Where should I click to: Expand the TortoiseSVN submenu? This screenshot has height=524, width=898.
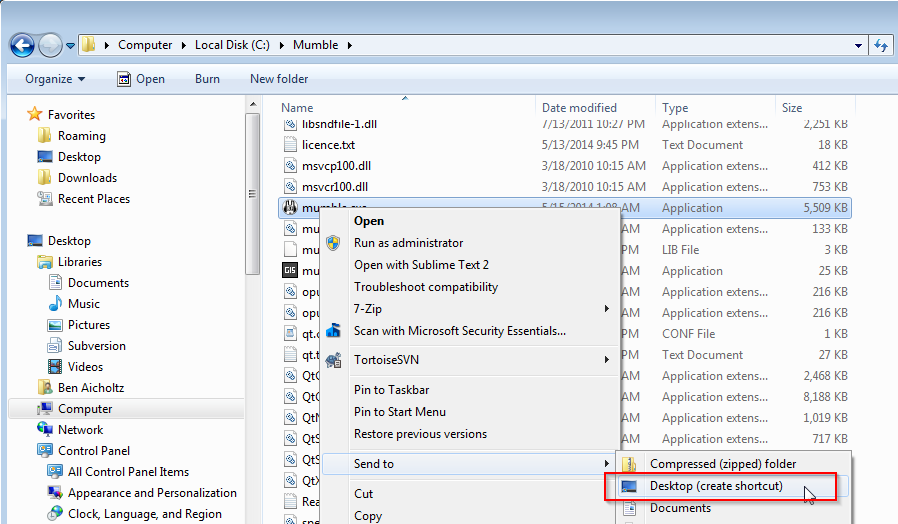pyautogui.click(x=470, y=360)
